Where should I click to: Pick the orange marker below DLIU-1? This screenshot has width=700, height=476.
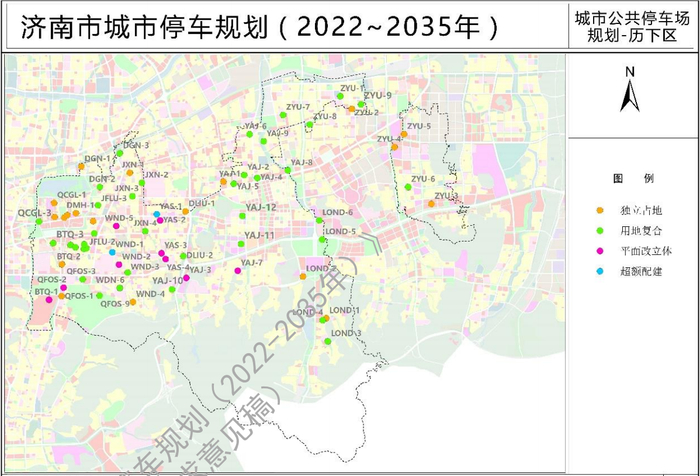point(185,212)
